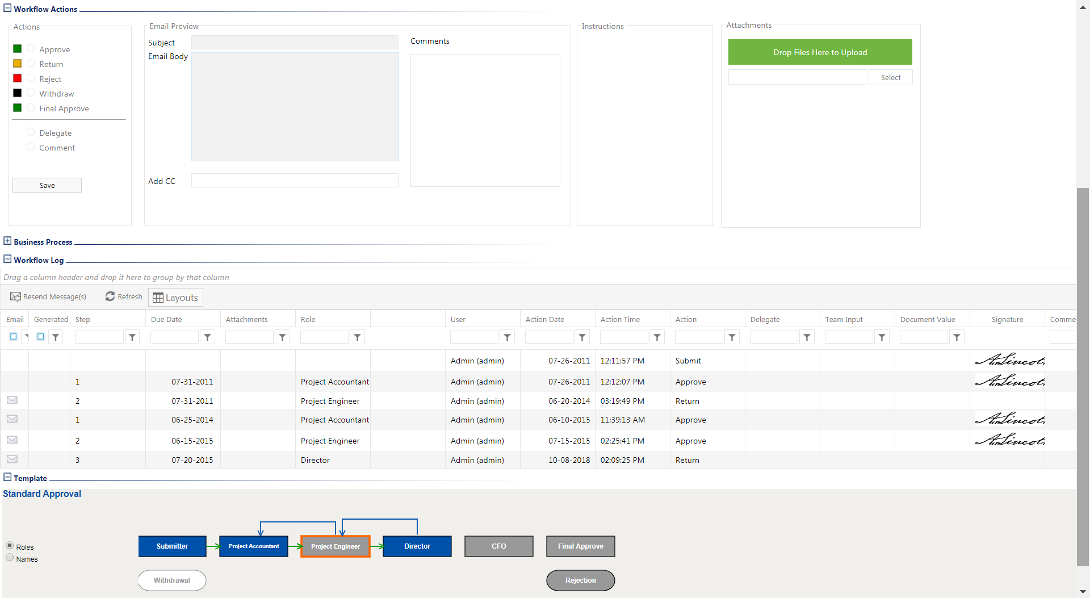Open the filter icon for the Role column
This screenshot has height=600, width=1091.
pos(357,338)
